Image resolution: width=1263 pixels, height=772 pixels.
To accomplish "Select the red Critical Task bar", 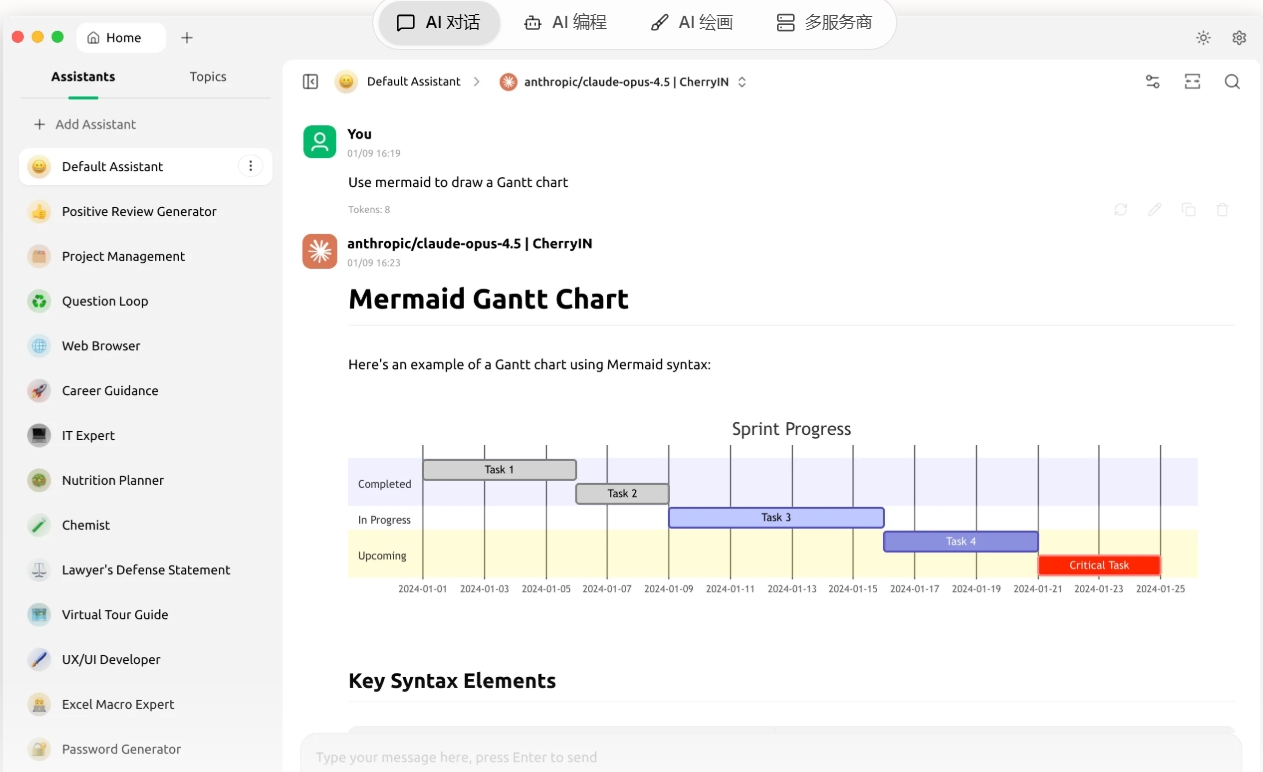I will pyautogui.click(x=1098, y=565).
